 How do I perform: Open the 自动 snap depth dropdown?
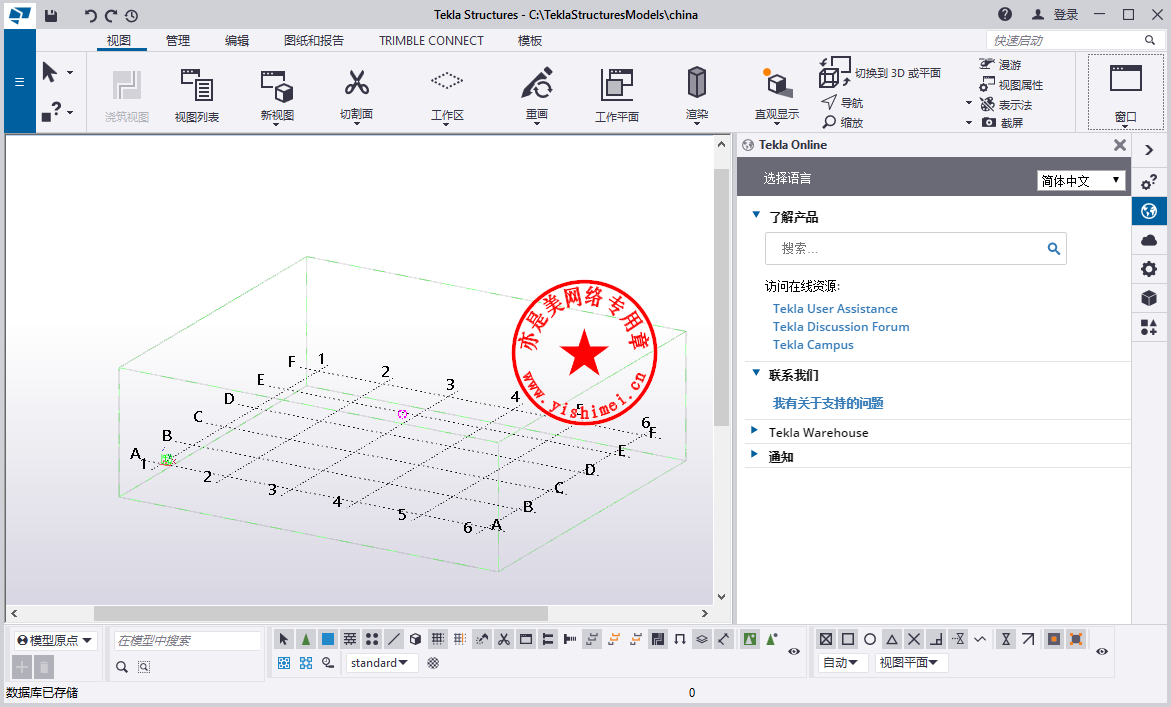coord(841,663)
